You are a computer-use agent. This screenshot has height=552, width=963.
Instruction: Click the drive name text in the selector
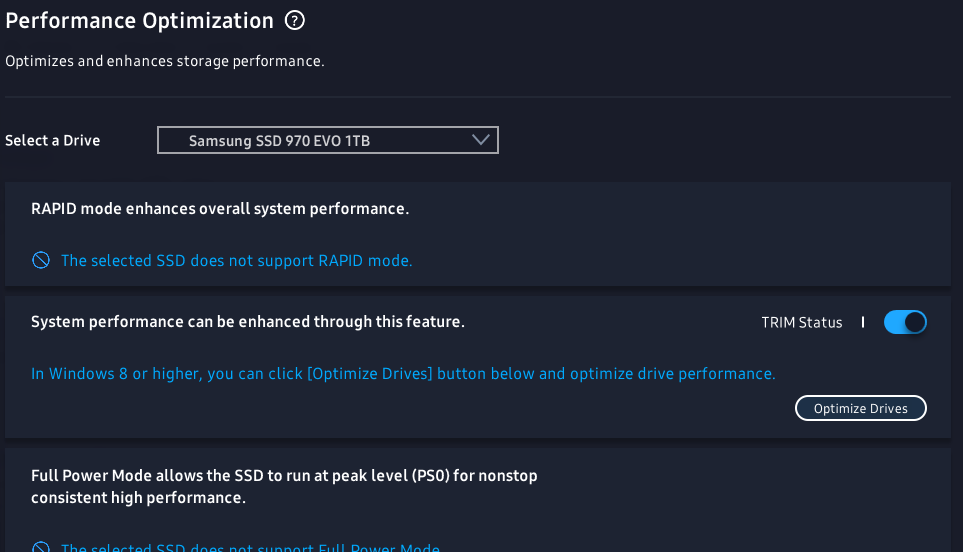(x=279, y=141)
